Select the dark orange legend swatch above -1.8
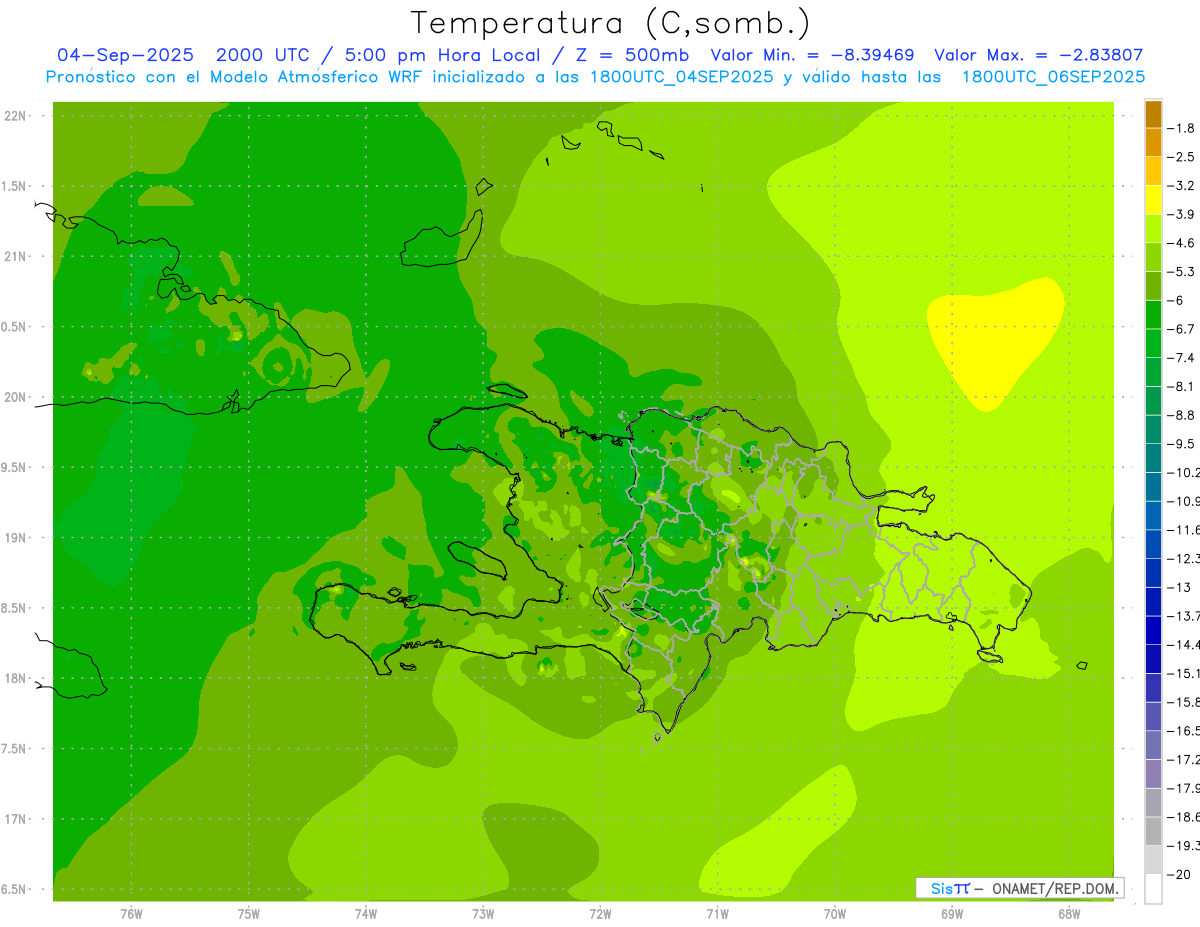The width and height of the screenshot is (1200, 927). coord(1153,114)
